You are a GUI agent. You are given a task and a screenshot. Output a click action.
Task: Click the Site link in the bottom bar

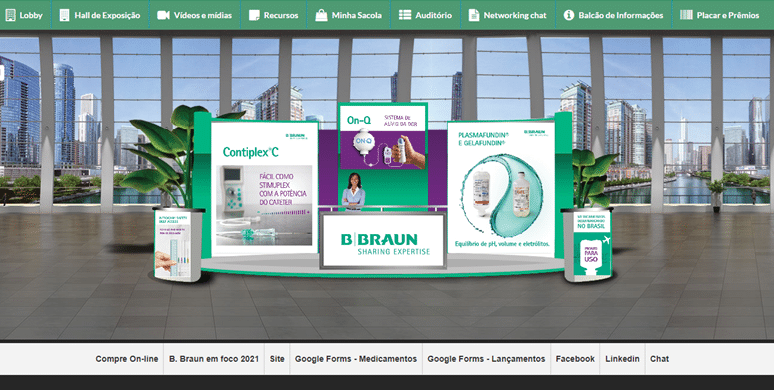277,359
